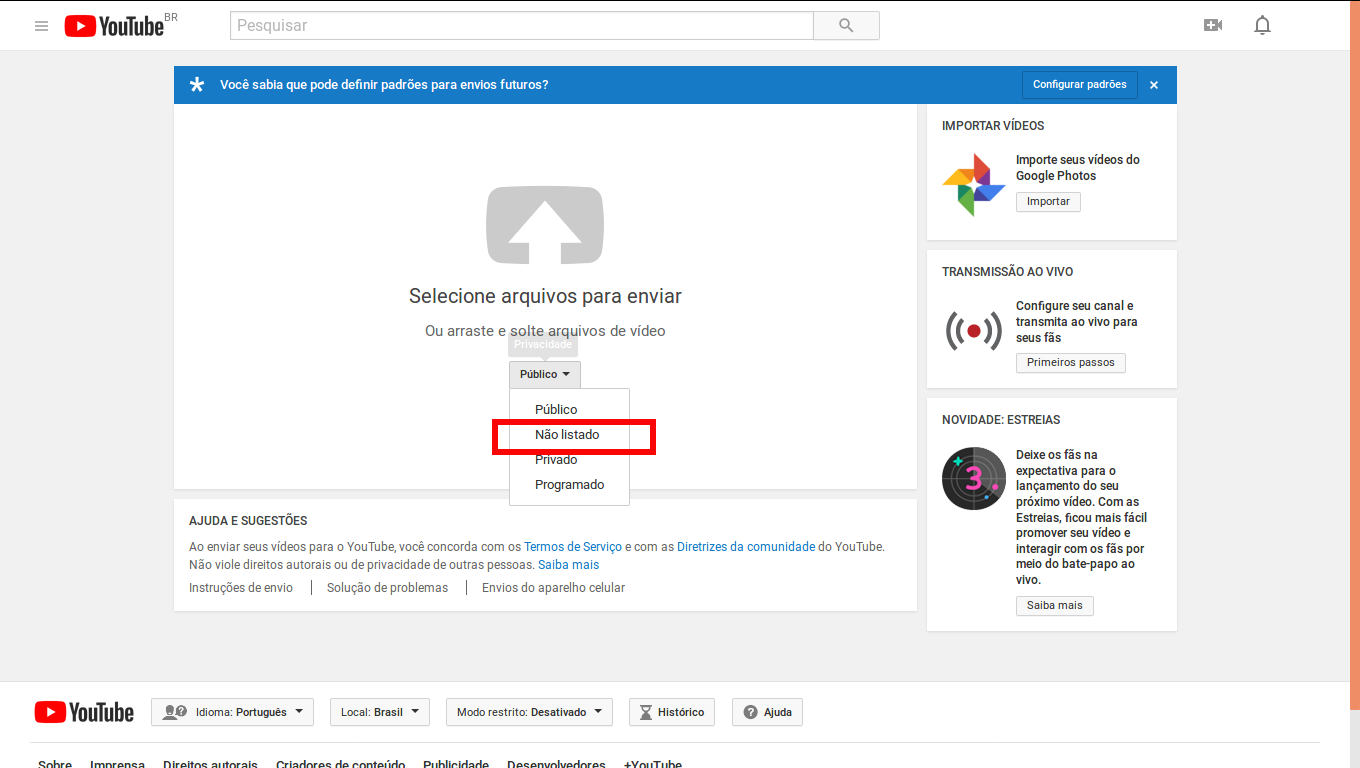
Task: Open Publicidade footer link
Action: 456,764
